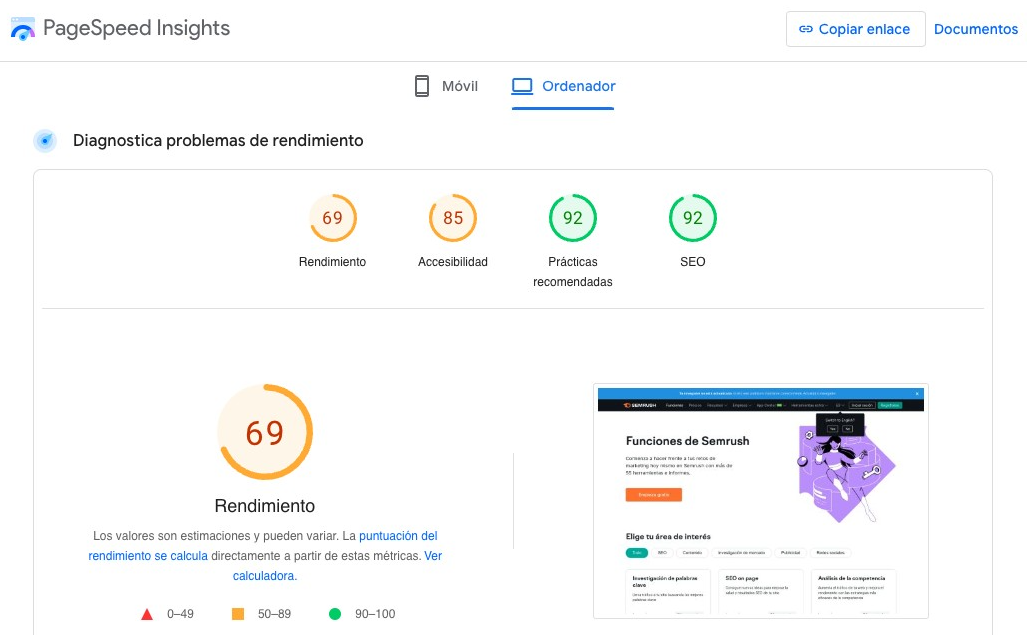Click the PageSpeed Insights logo icon
Viewport: 1027px width, 635px height.
[23, 29]
